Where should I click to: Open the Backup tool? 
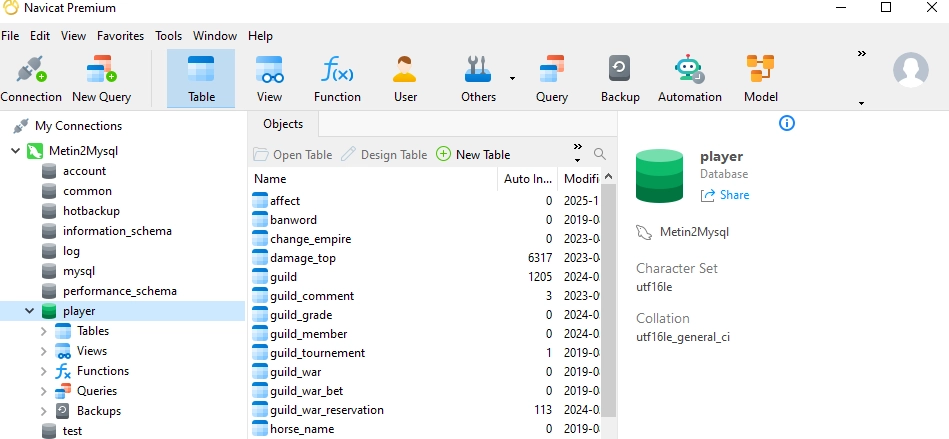620,79
